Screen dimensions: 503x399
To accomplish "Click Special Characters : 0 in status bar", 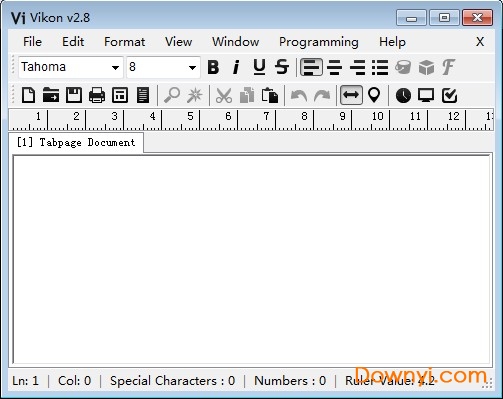I will pyautogui.click(x=172, y=381).
